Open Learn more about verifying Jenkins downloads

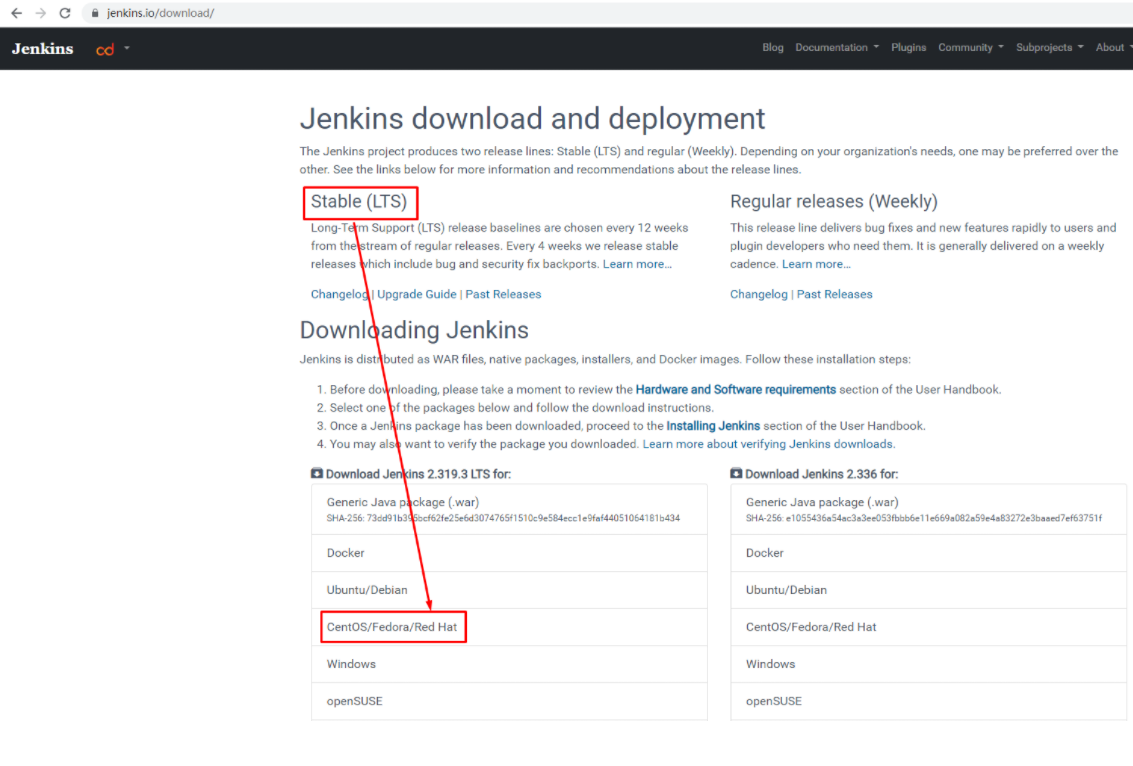pyautogui.click(x=769, y=444)
